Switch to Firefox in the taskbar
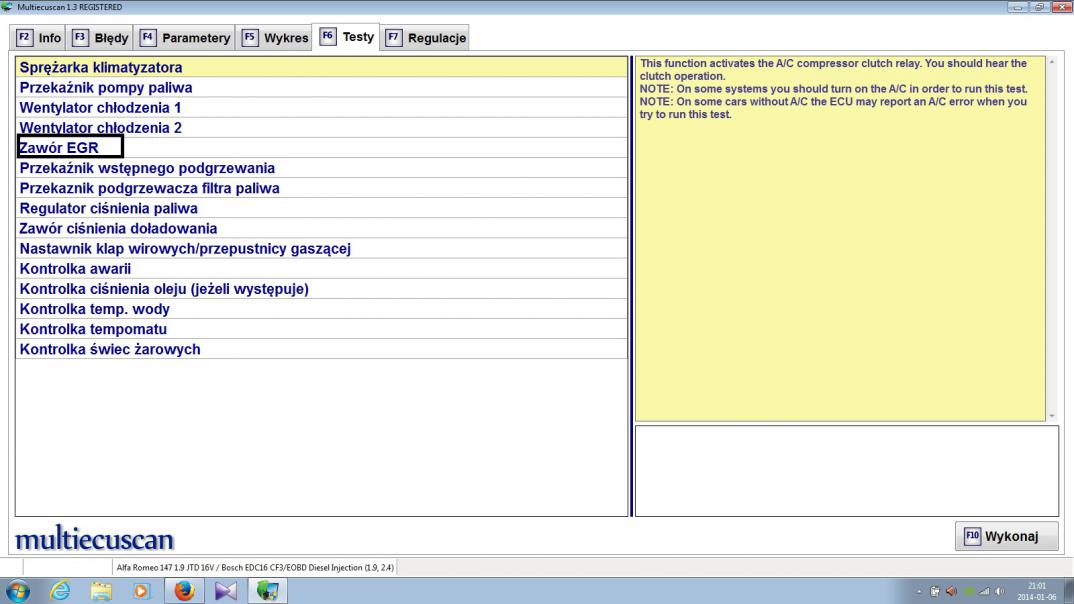This screenshot has width=1074, height=604. [x=184, y=590]
